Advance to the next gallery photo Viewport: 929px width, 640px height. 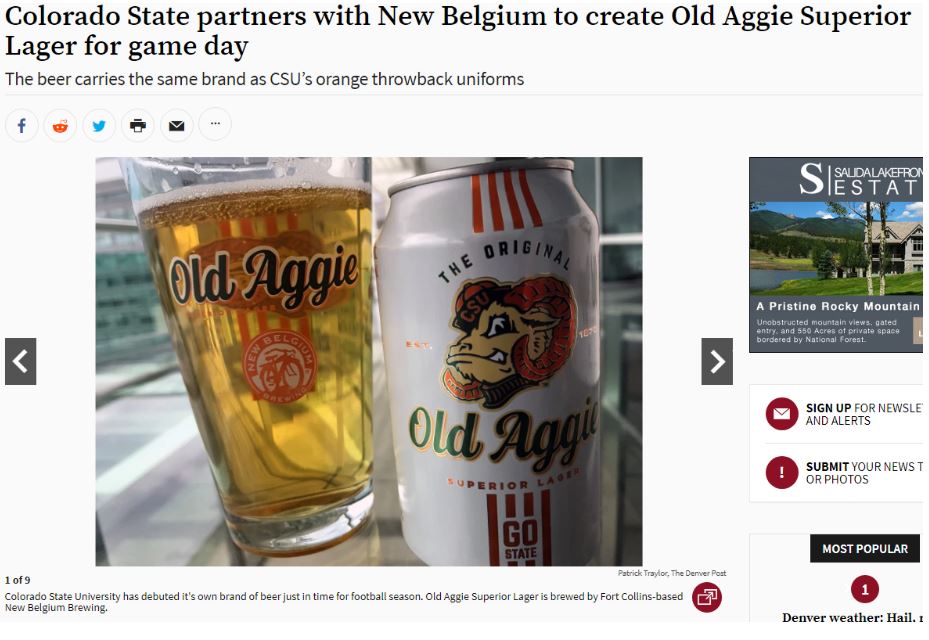717,361
